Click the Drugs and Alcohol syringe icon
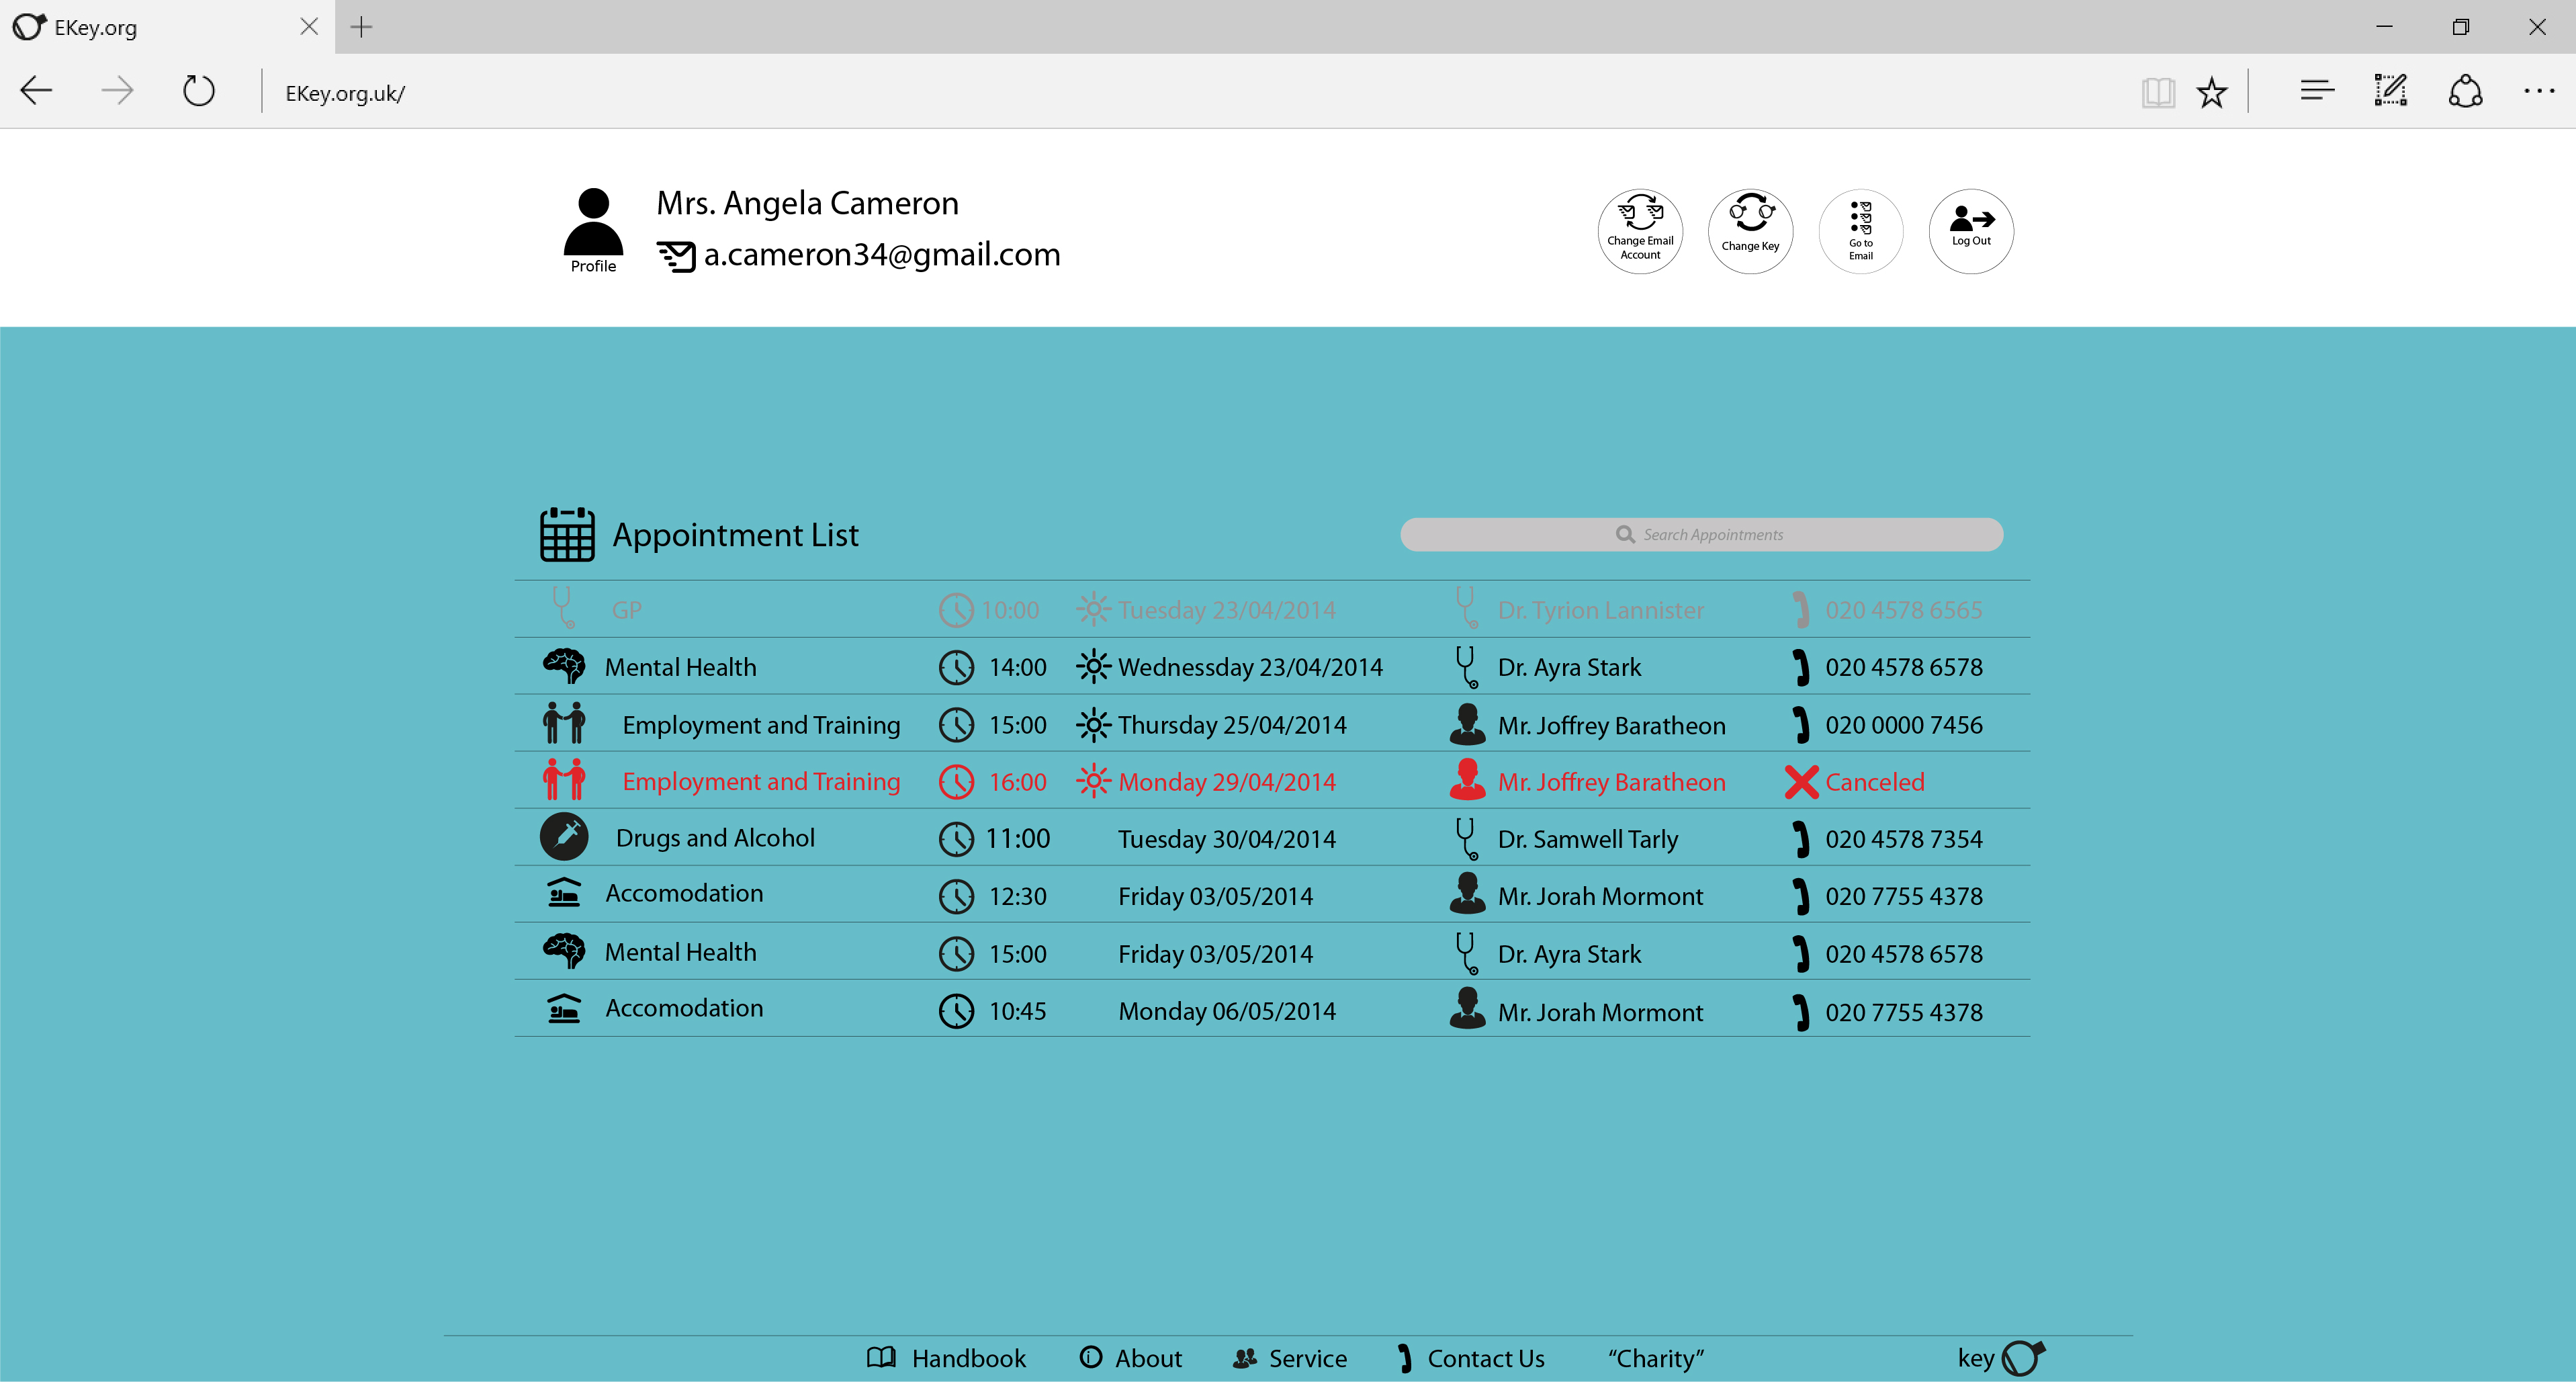 click(x=565, y=838)
